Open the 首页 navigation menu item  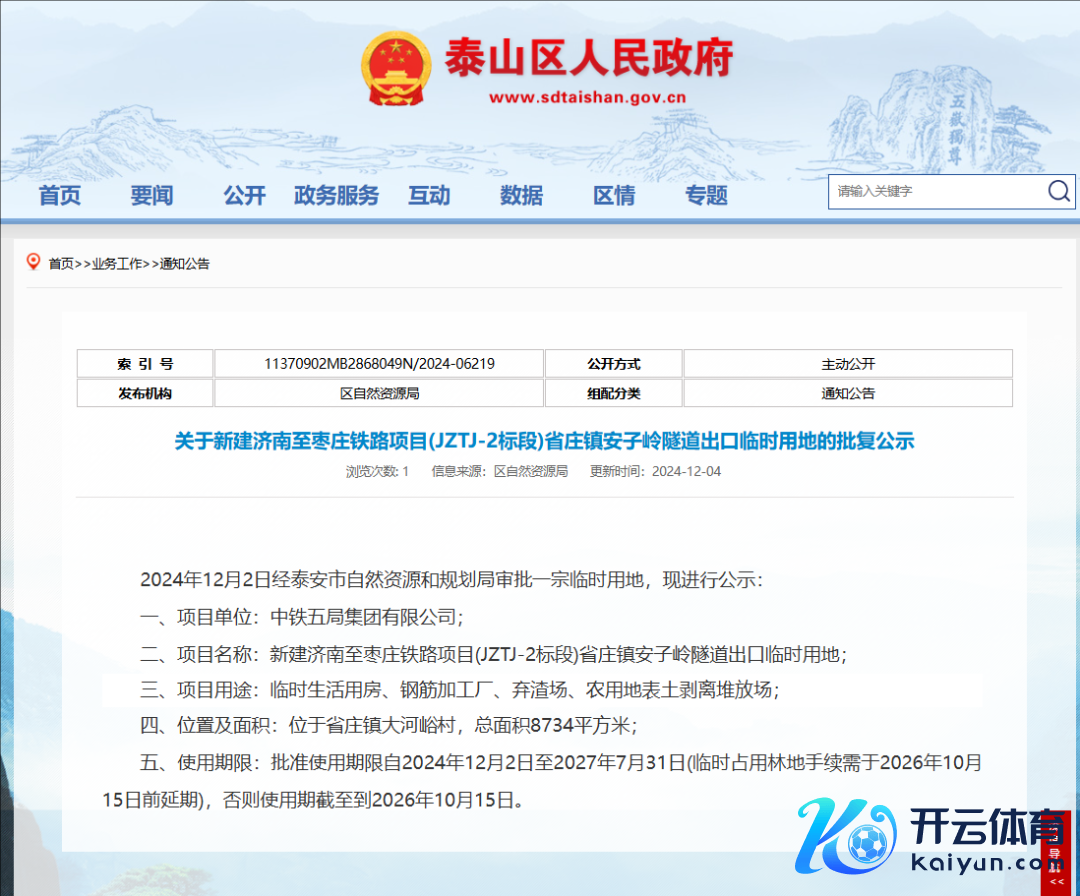[x=60, y=196]
